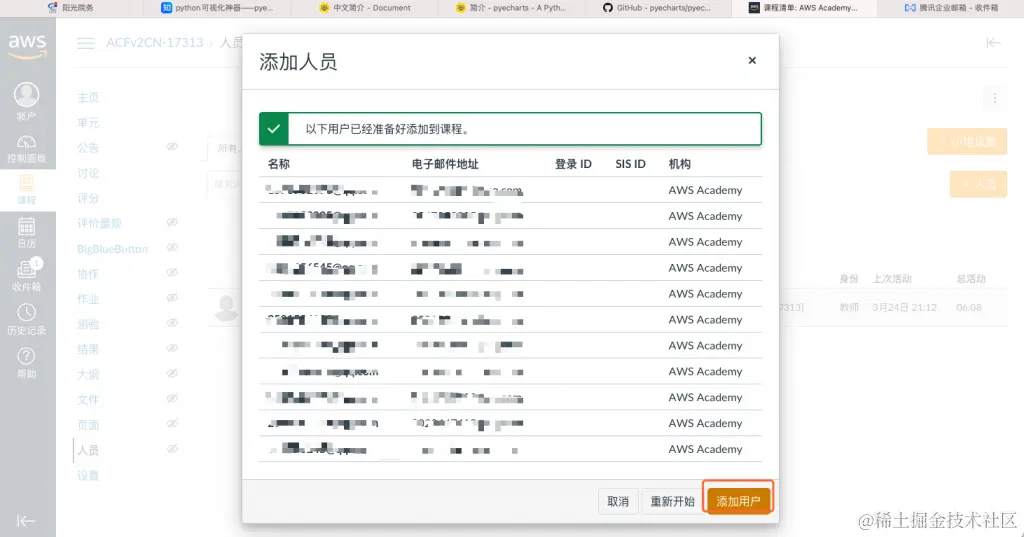The height and width of the screenshot is (537, 1024).
Task: Click the 添加用户 button
Action: click(x=738, y=501)
